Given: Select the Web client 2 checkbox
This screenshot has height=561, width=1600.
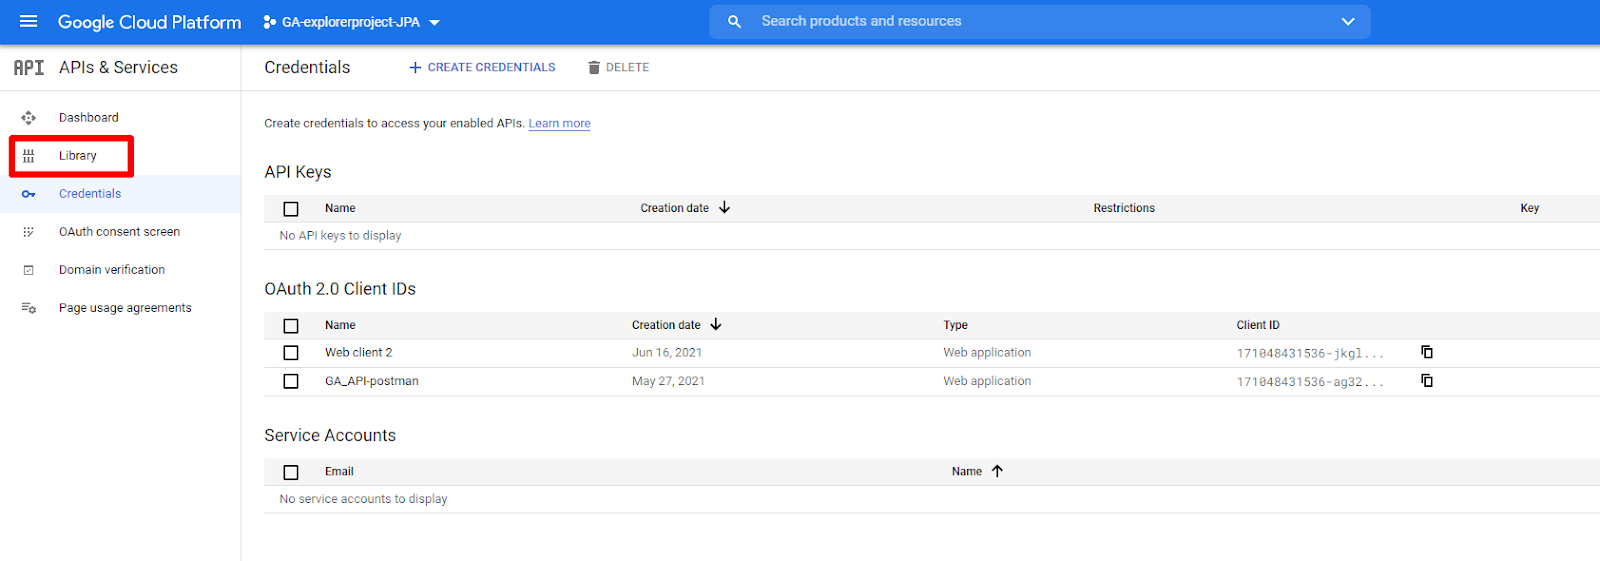Looking at the screenshot, I should (291, 353).
